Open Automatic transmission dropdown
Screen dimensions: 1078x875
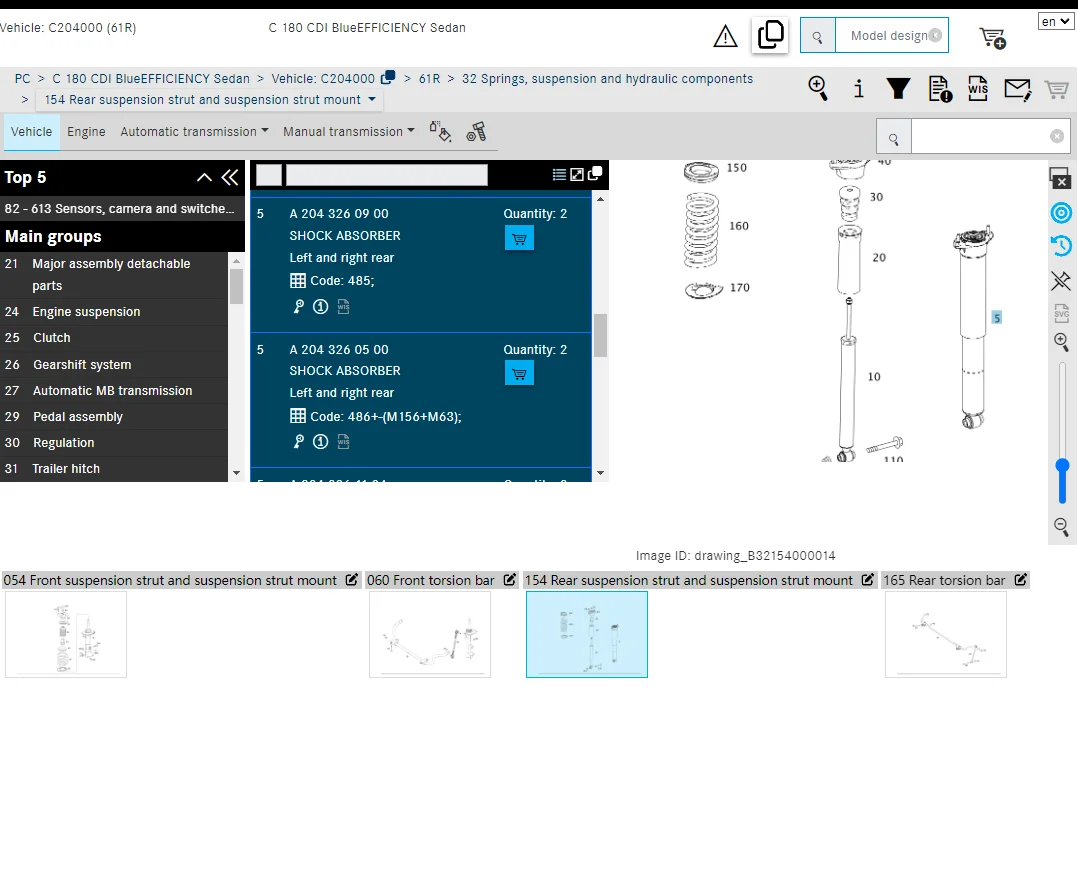195,131
